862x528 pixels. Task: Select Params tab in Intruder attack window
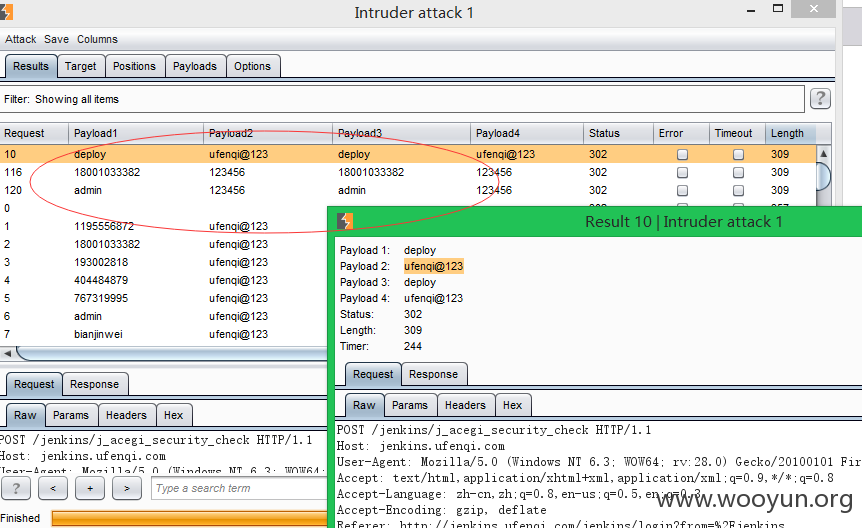[x=71, y=415]
